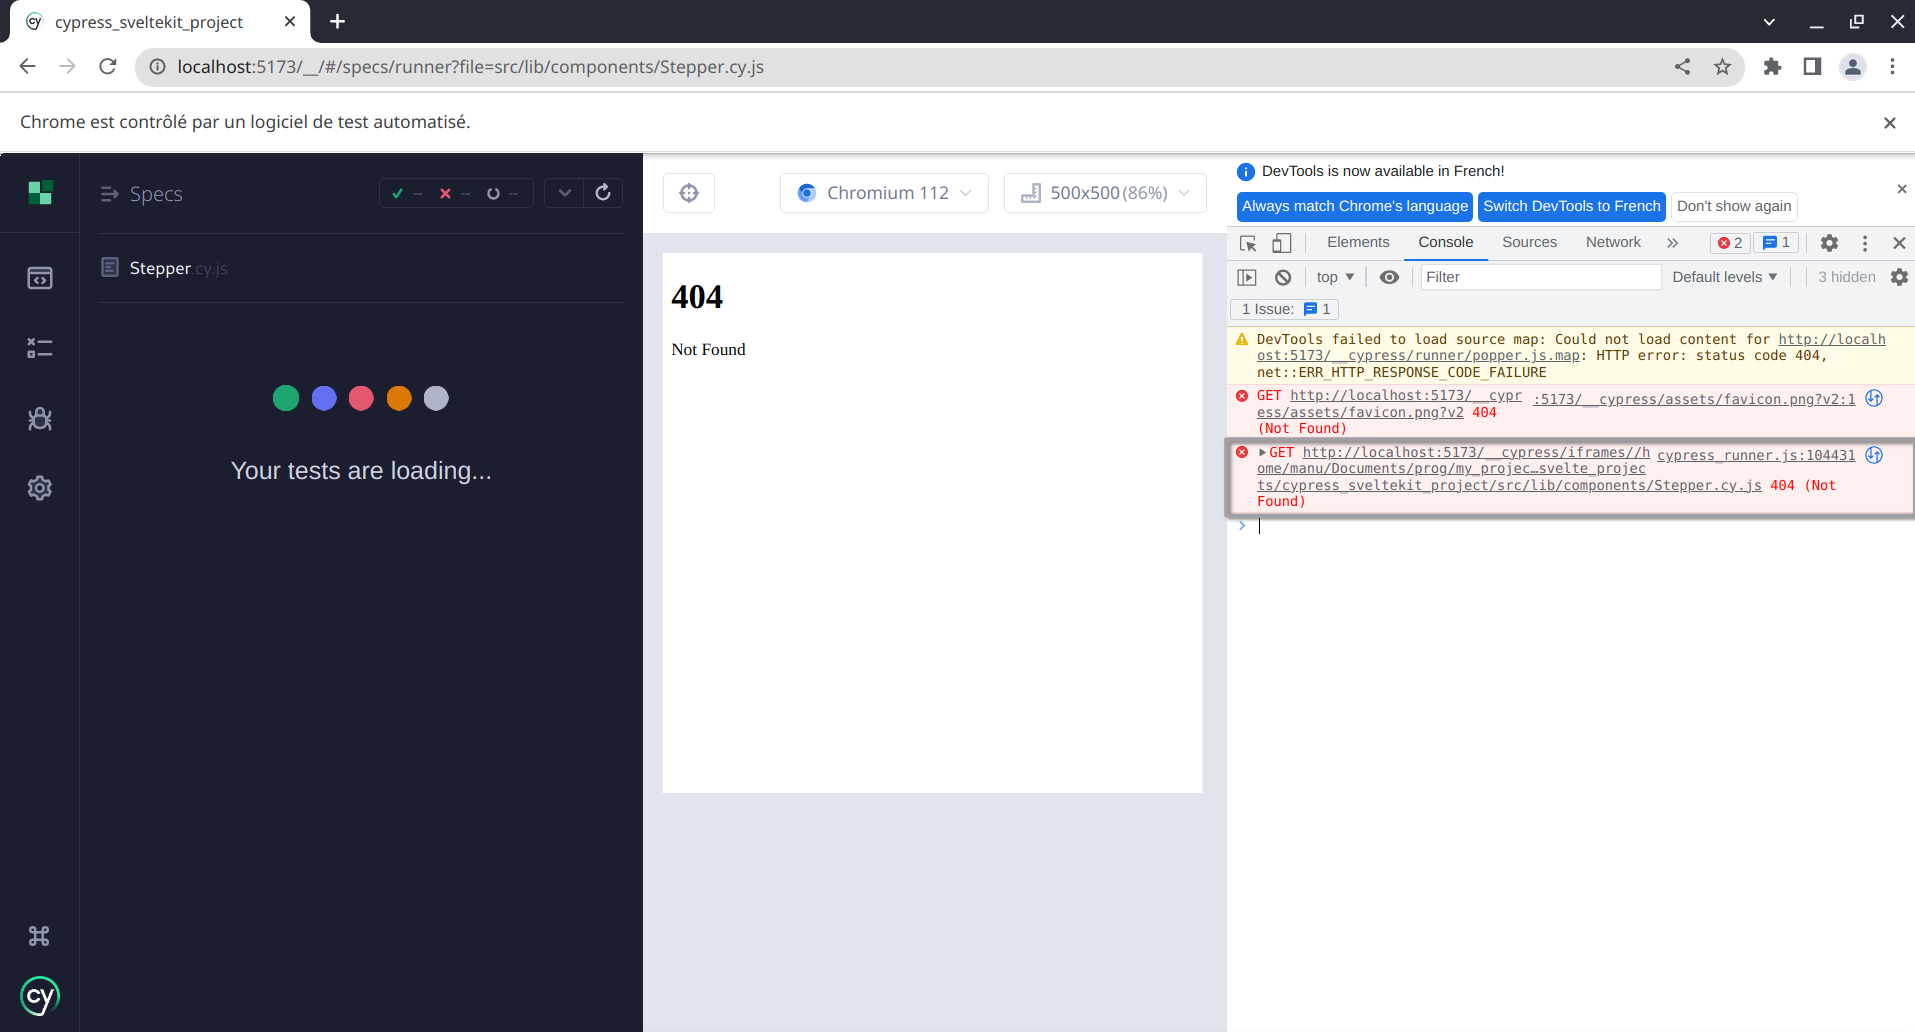
Task: Toggle the live expression eye icon
Action: tap(1389, 277)
